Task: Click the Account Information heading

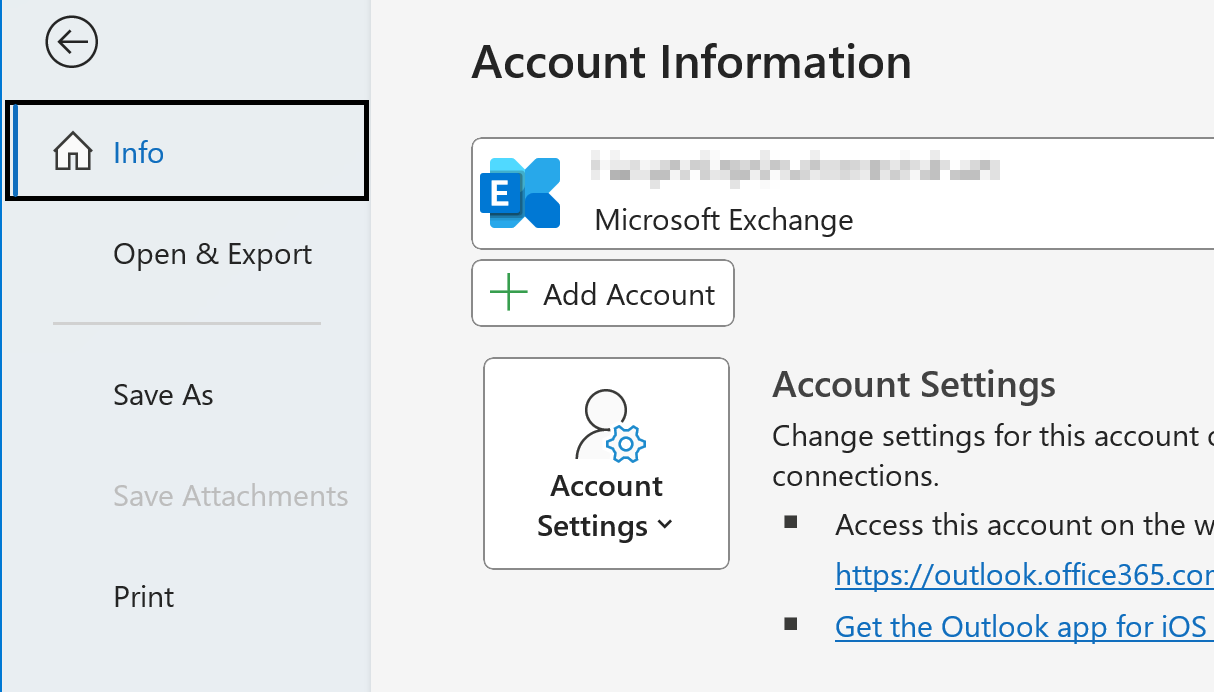Action: click(691, 62)
